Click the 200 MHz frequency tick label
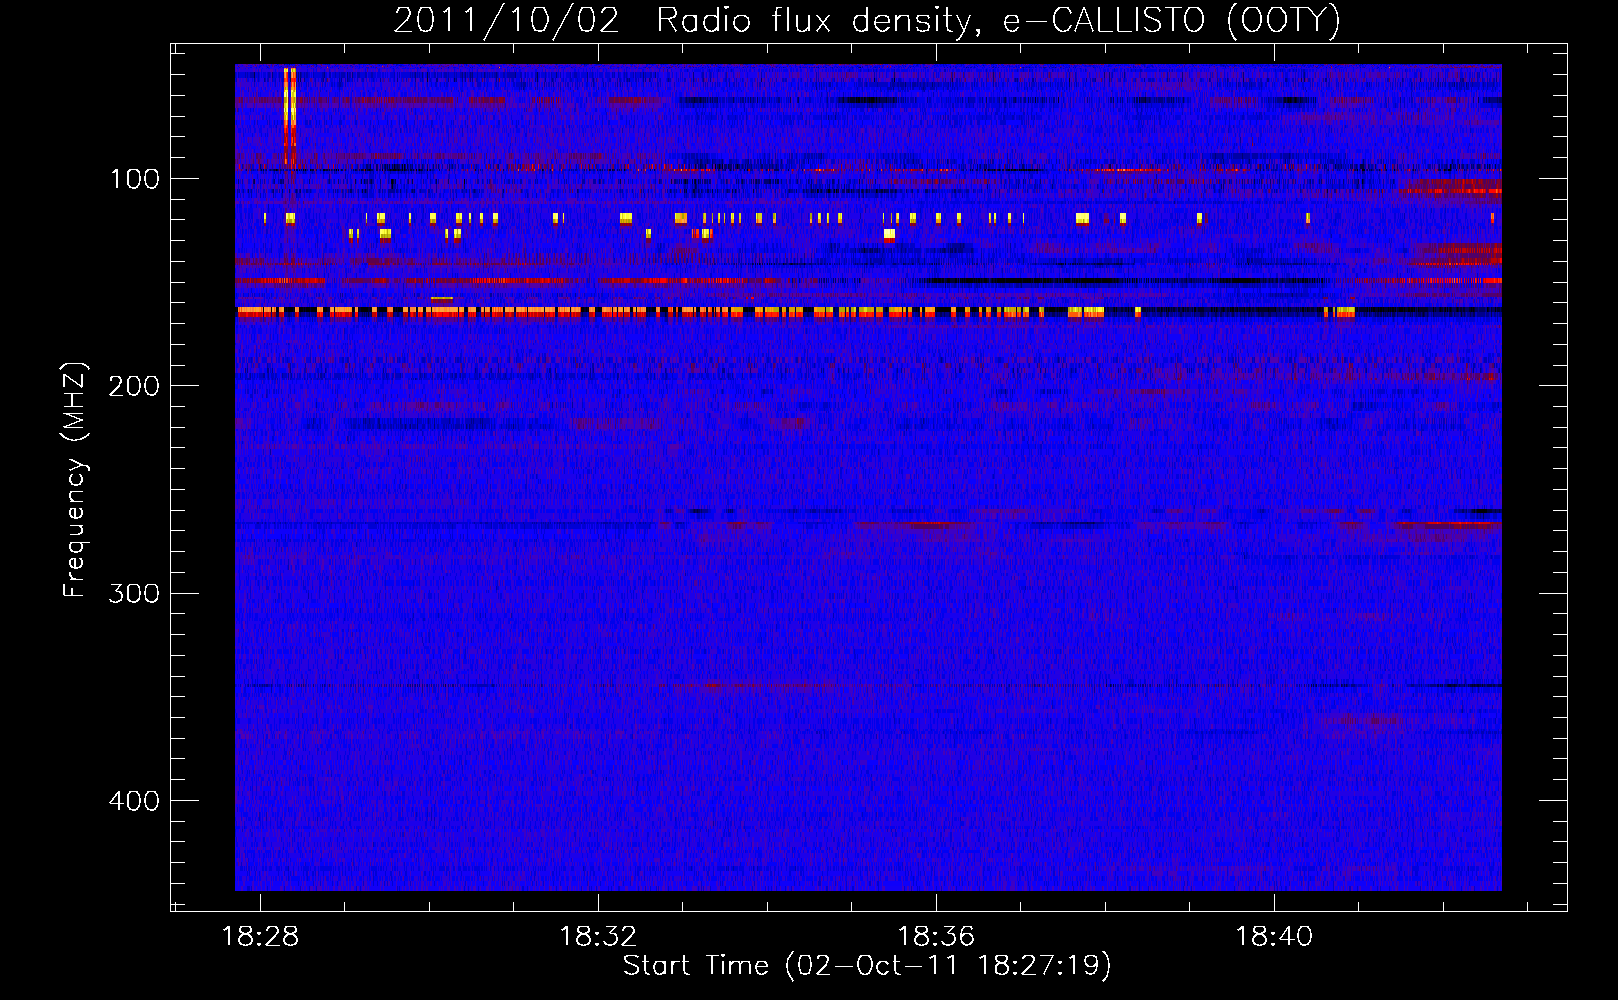This screenshot has height=1000, width=1618. pyautogui.click(x=135, y=386)
